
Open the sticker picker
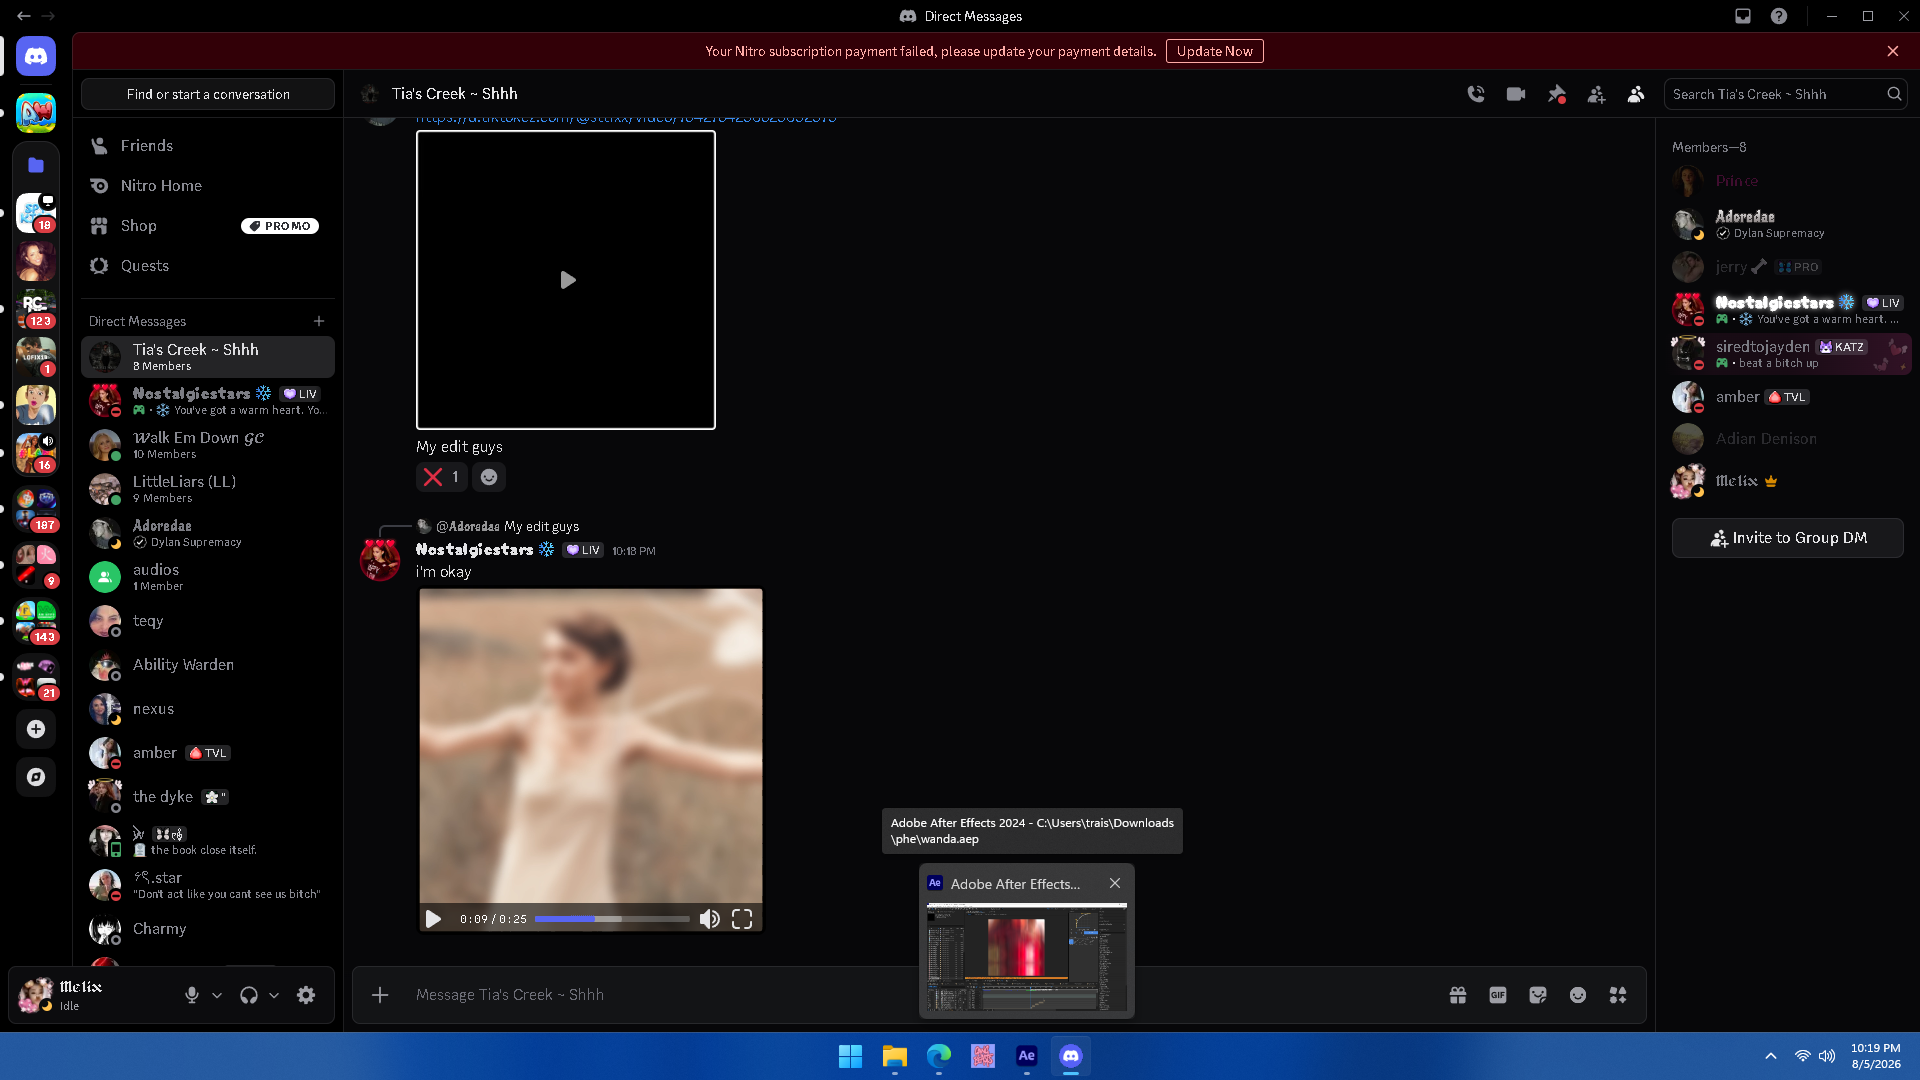(1538, 995)
